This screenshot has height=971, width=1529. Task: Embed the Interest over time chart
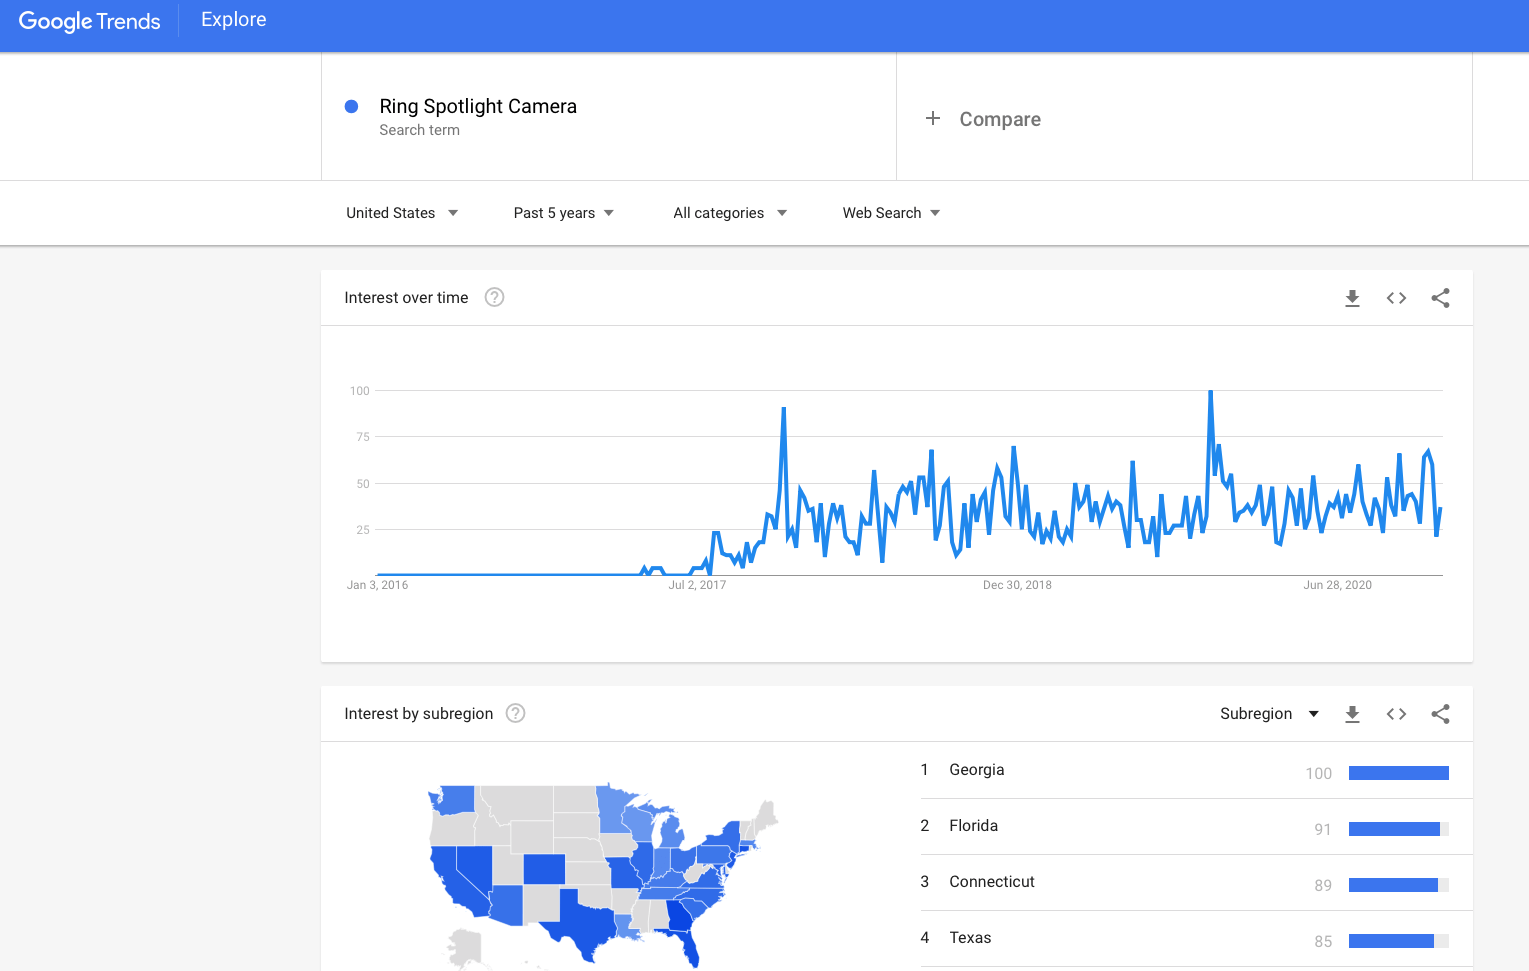(1396, 298)
